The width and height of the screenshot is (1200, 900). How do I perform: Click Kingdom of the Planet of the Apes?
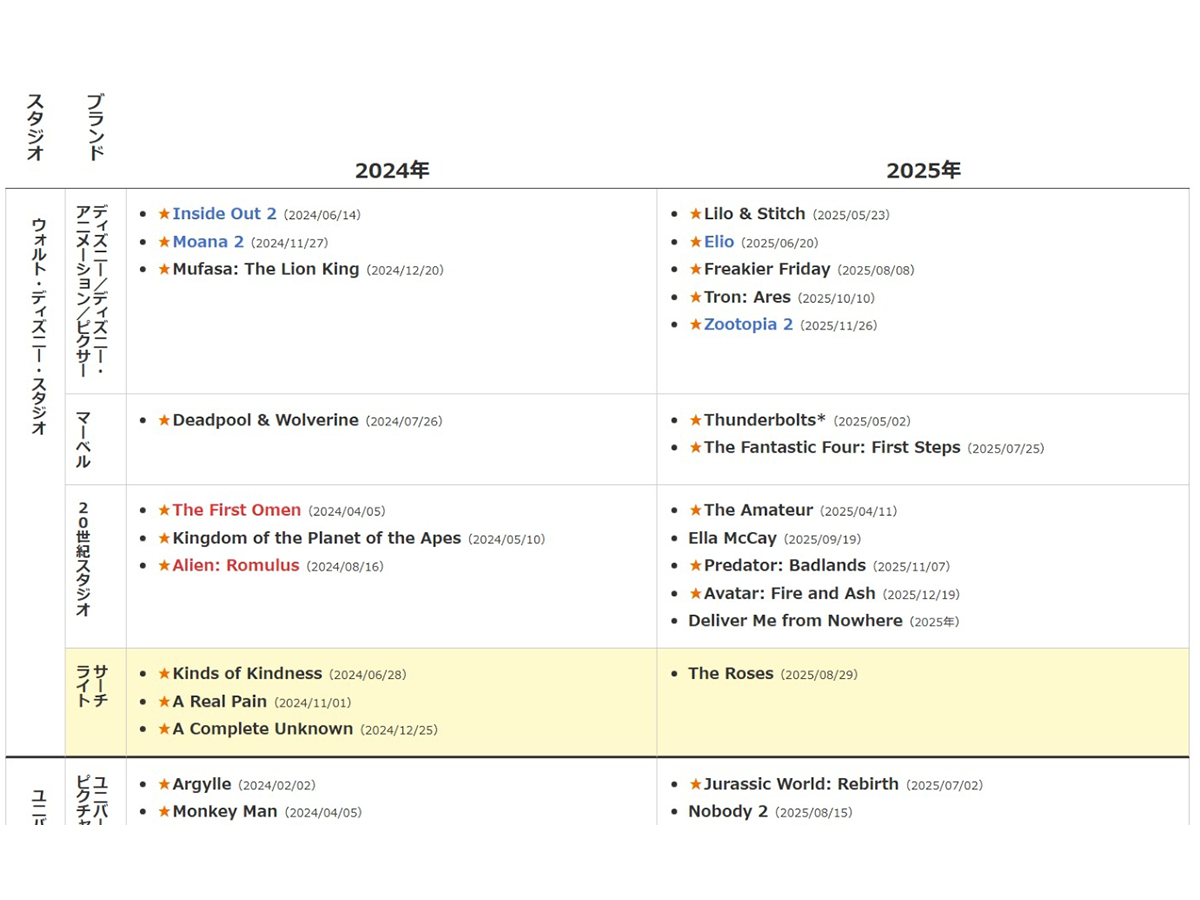click(x=317, y=538)
